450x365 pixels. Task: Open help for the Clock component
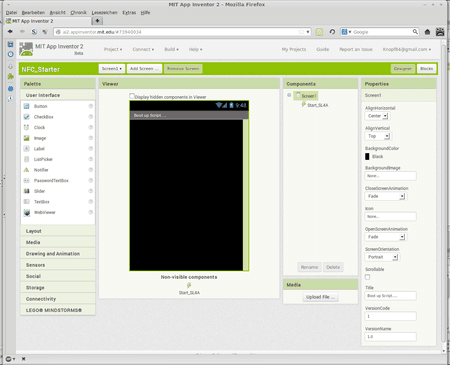tap(90, 127)
